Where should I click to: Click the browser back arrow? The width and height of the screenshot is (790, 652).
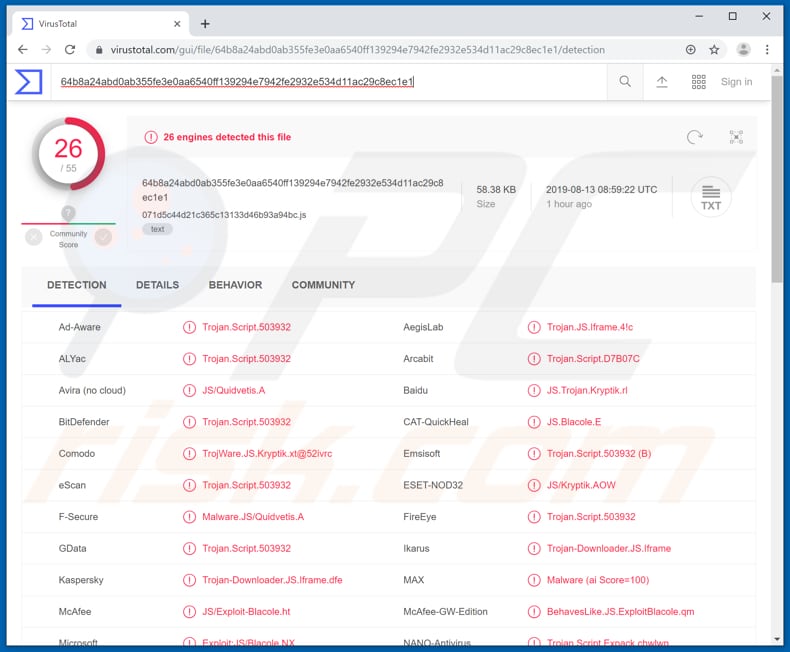click(23, 49)
